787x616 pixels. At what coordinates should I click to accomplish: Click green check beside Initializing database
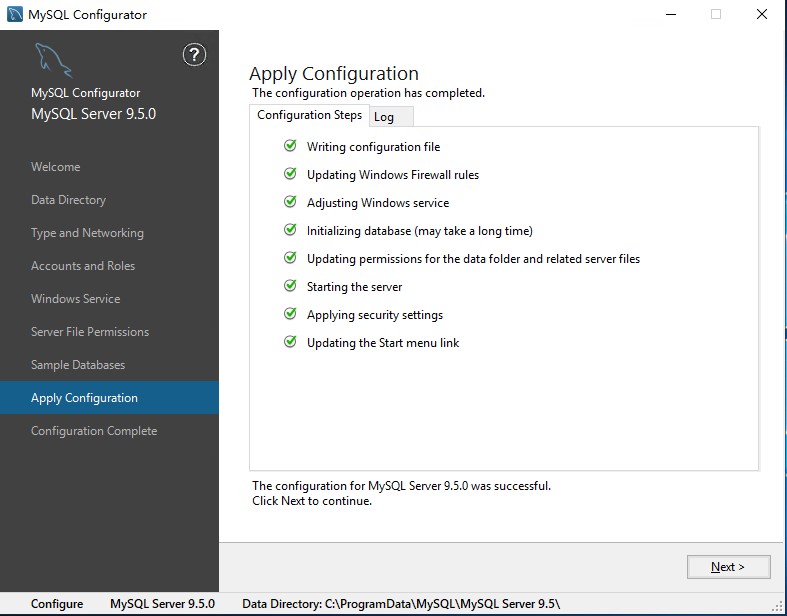pyautogui.click(x=290, y=230)
